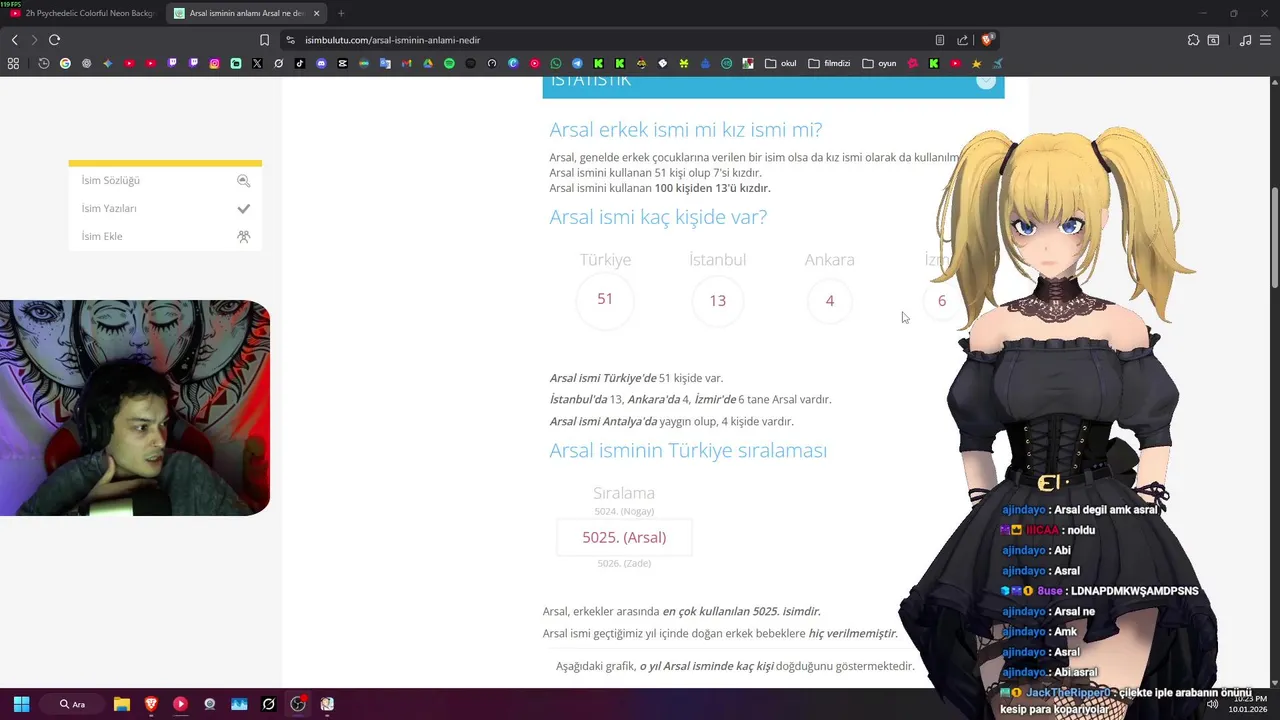Open the Gmail bookmark icon
Viewport: 1280px width, 720px height.
point(406,63)
